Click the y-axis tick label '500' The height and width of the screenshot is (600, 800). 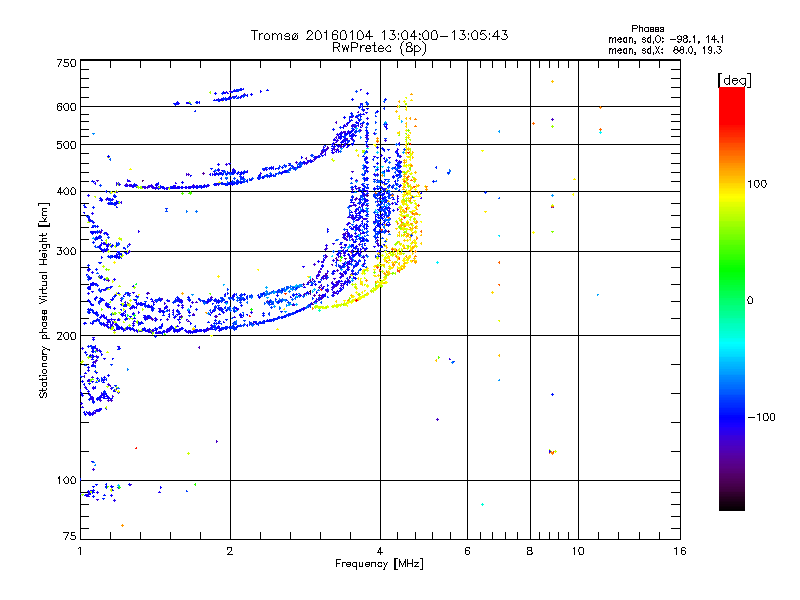click(x=66, y=145)
